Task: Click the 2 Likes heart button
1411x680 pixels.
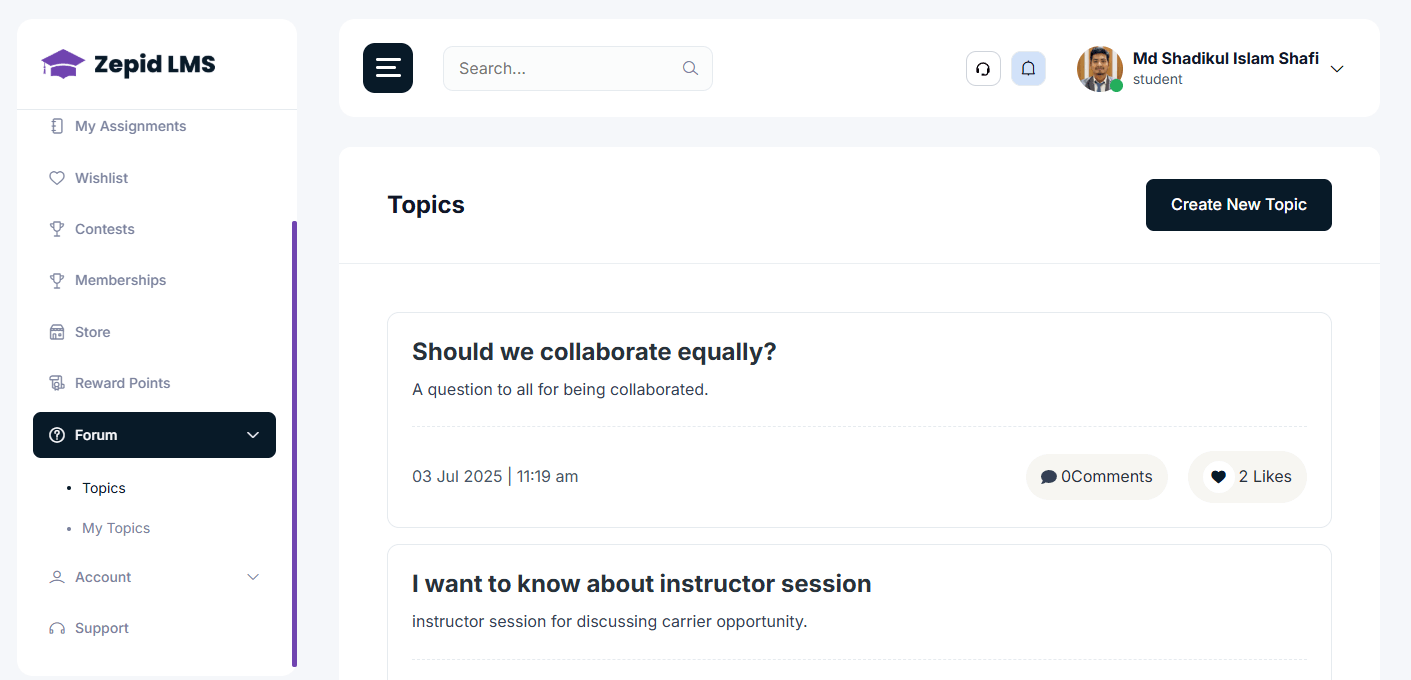Action: 1247,477
